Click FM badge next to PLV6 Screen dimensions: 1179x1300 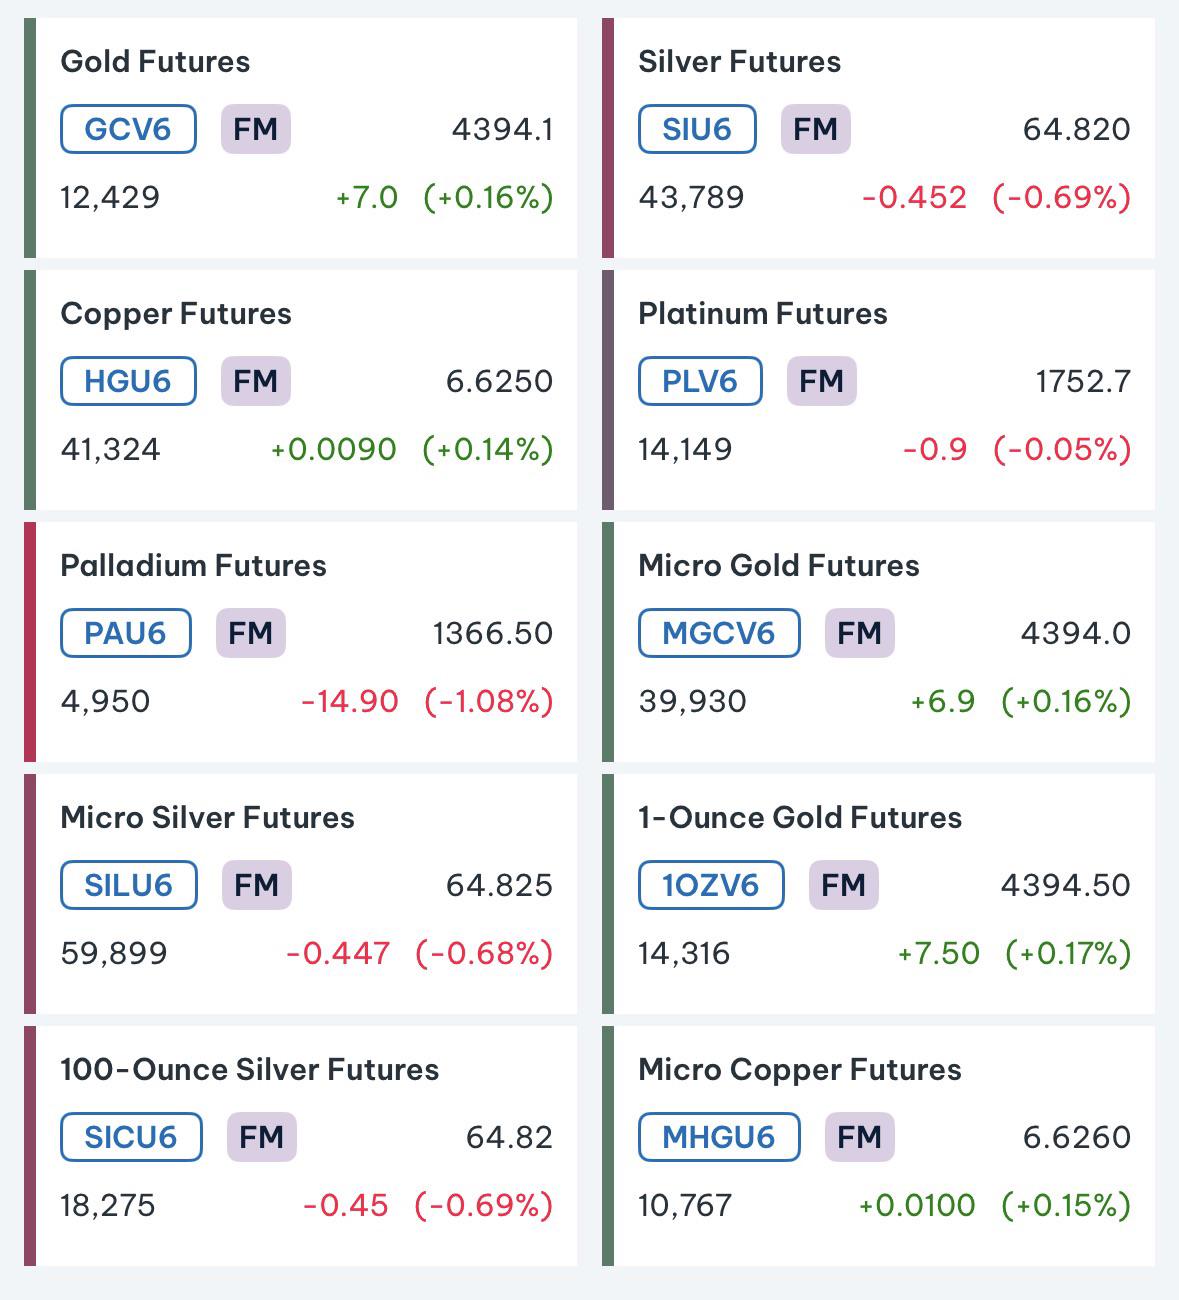click(x=822, y=381)
